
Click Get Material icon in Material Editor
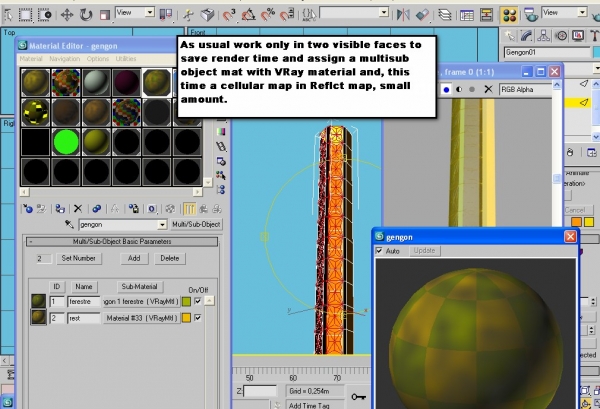(x=28, y=209)
